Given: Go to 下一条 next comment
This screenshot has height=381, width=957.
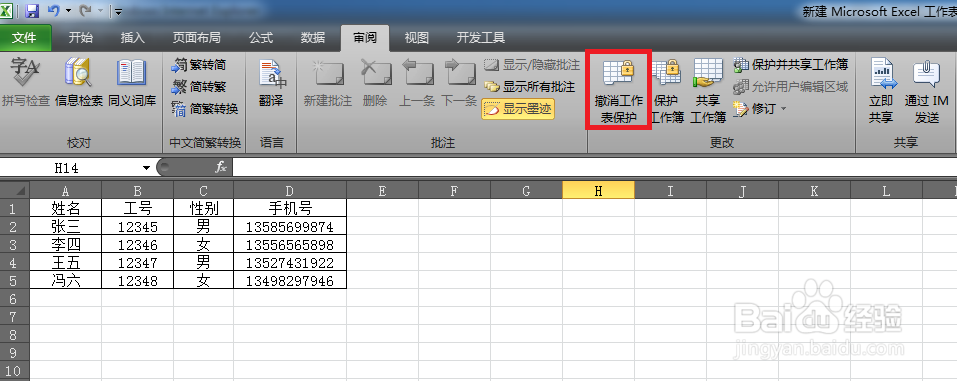Looking at the screenshot, I should point(459,83).
